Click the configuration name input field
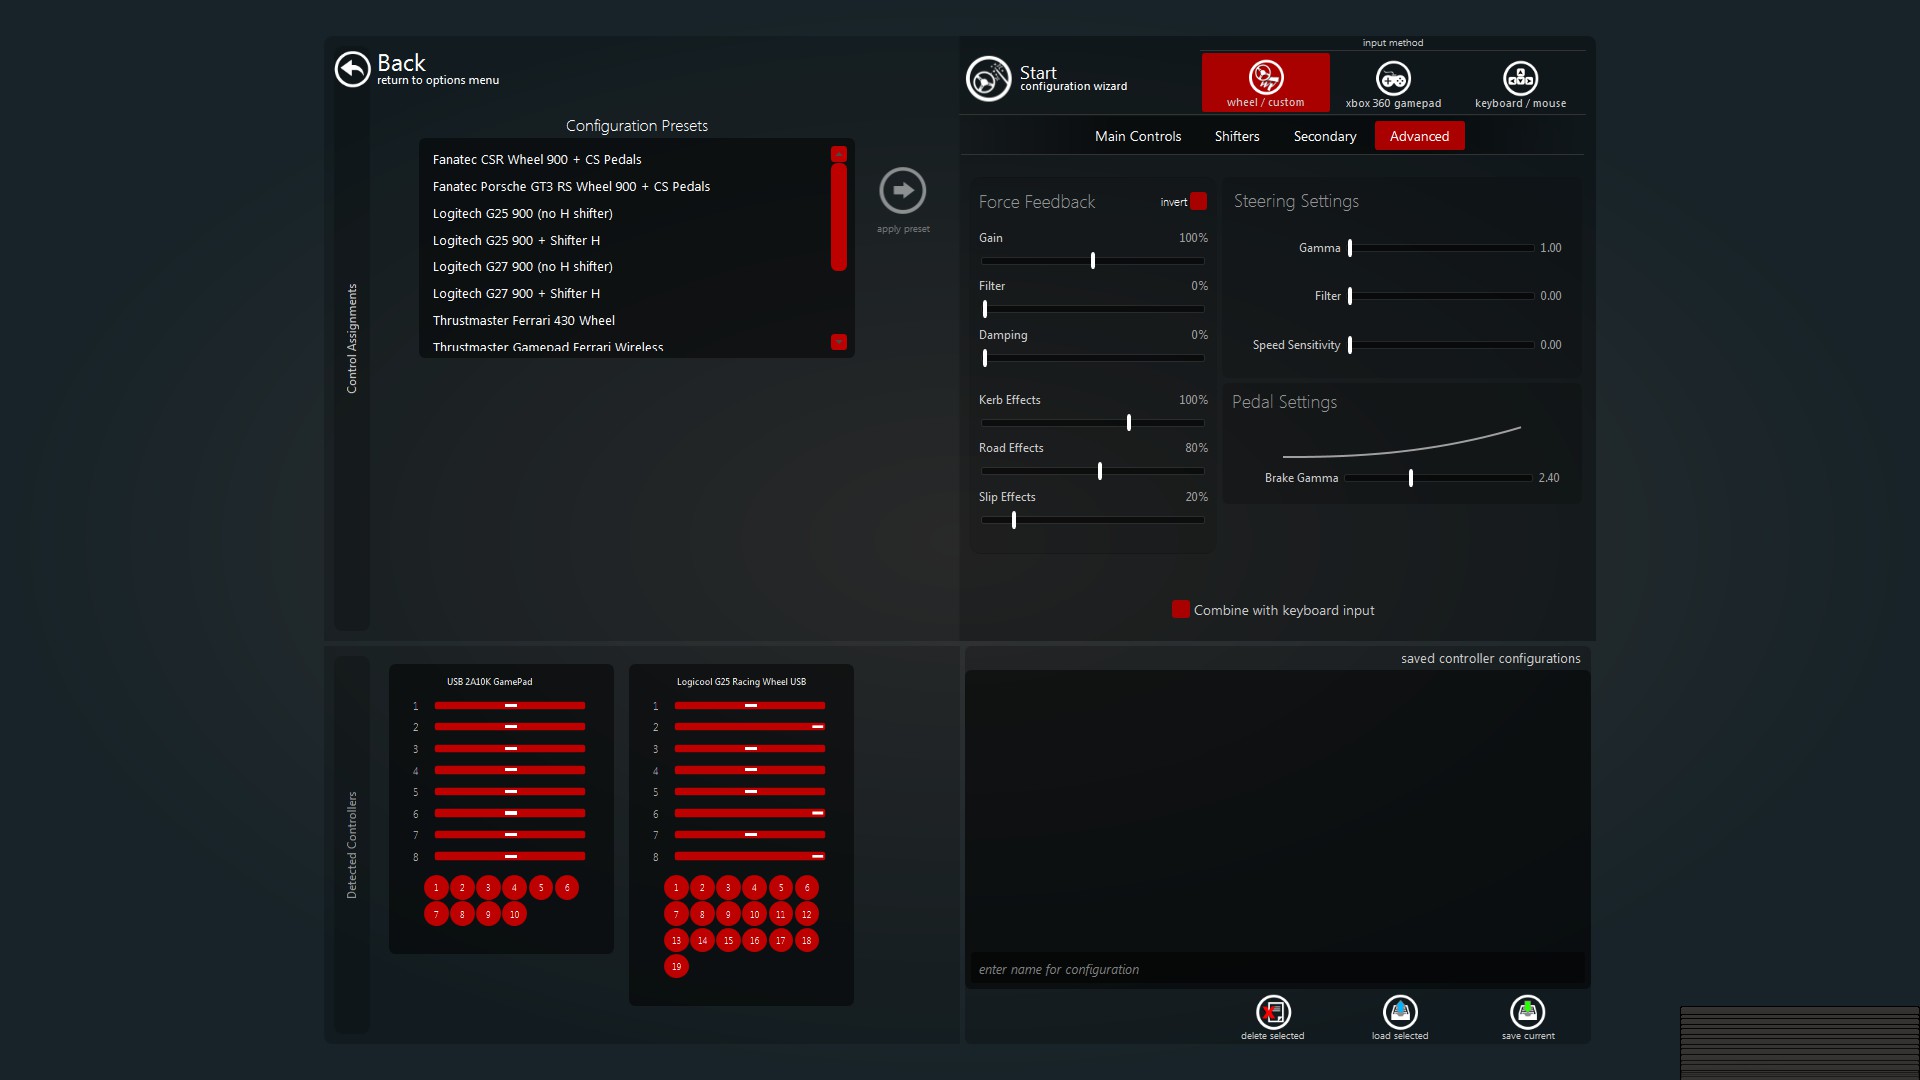The width and height of the screenshot is (1920, 1080). [x=1275, y=969]
